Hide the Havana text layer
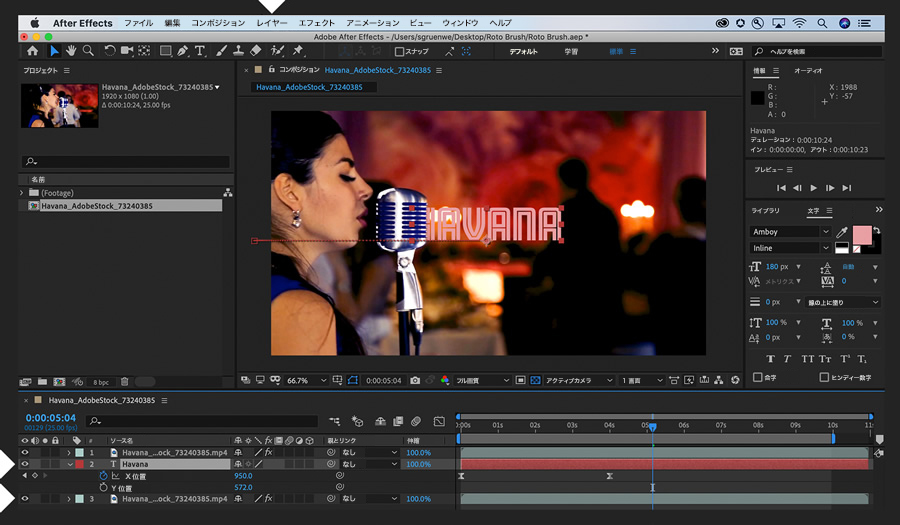The width and height of the screenshot is (900, 525). (25, 464)
